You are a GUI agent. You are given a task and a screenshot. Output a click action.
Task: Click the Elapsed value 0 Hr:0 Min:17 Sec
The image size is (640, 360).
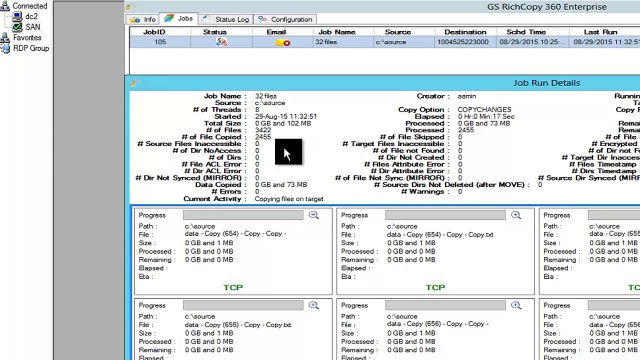pyautogui.click(x=486, y=117)
